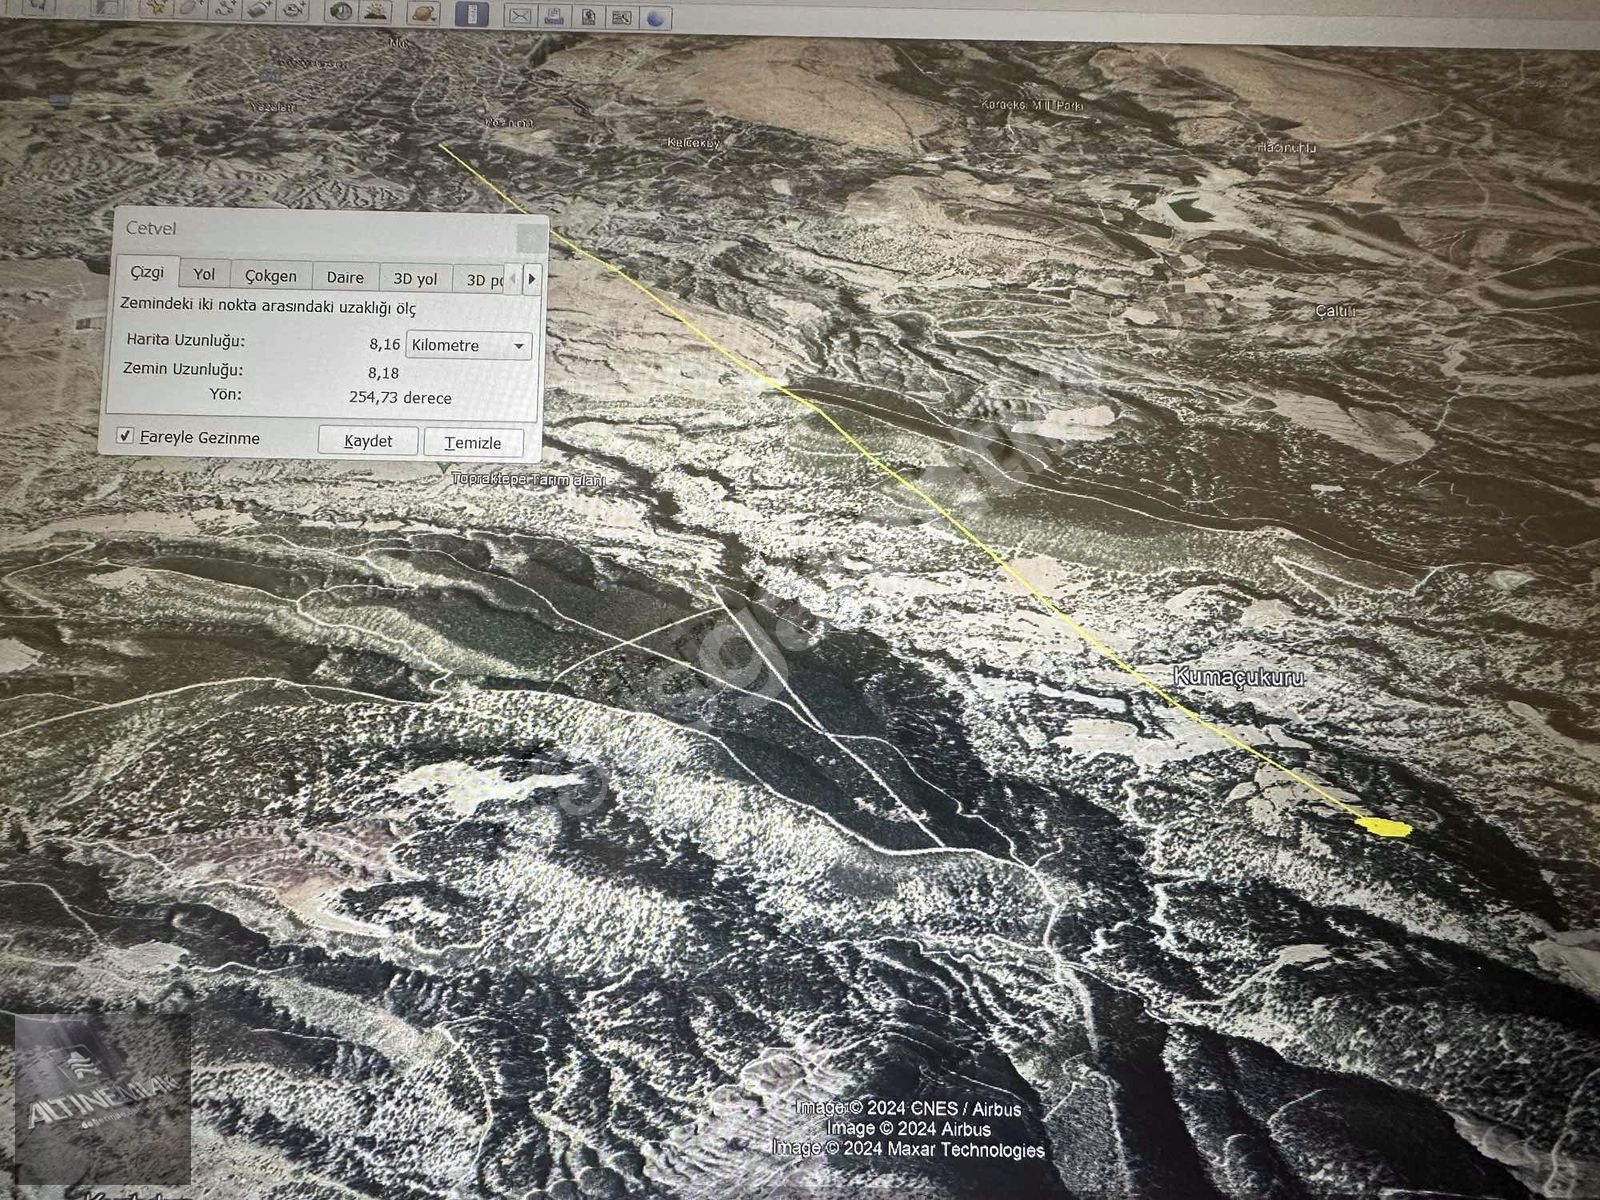1600x1200 pixels.
Task: Toggle the Fareyle Gezinme checkbox
Action: pos(125,436)
